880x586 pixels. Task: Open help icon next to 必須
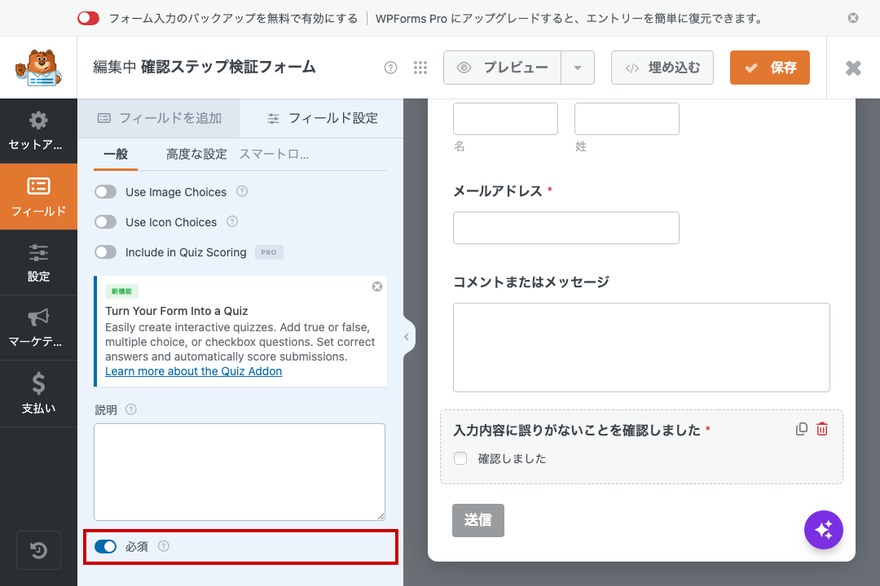pyautogui.click(x=163, y=546)
